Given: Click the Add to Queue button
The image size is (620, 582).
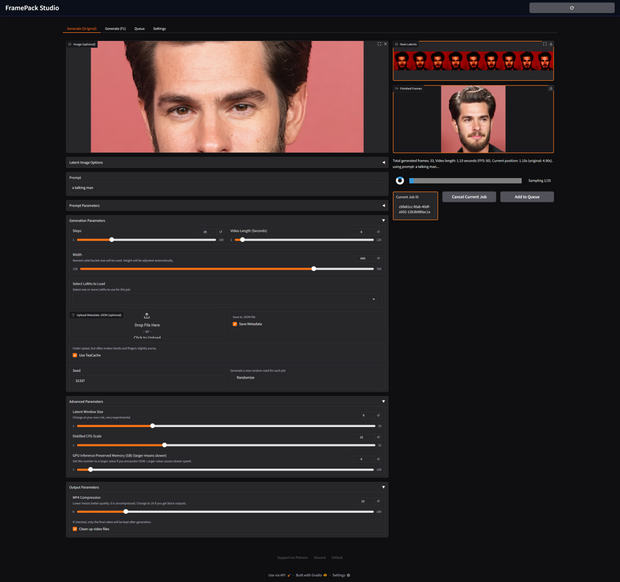Looking at the screenshot, I should point(526,197).
